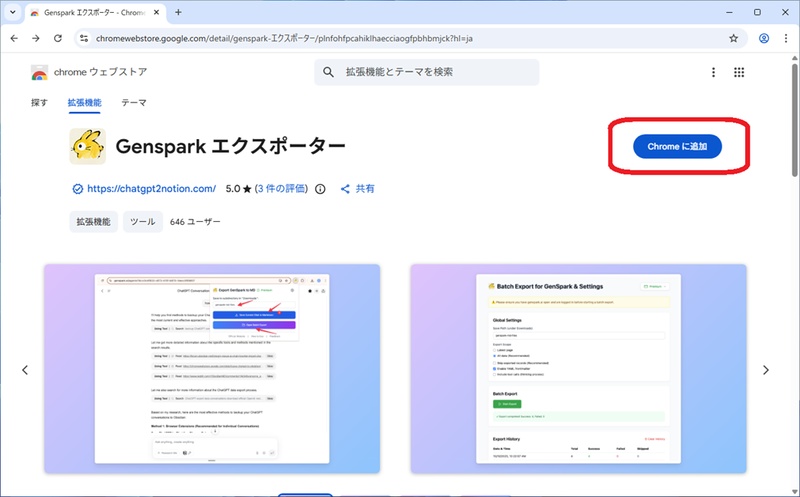Click the share icon

click(x=345, y=189)
